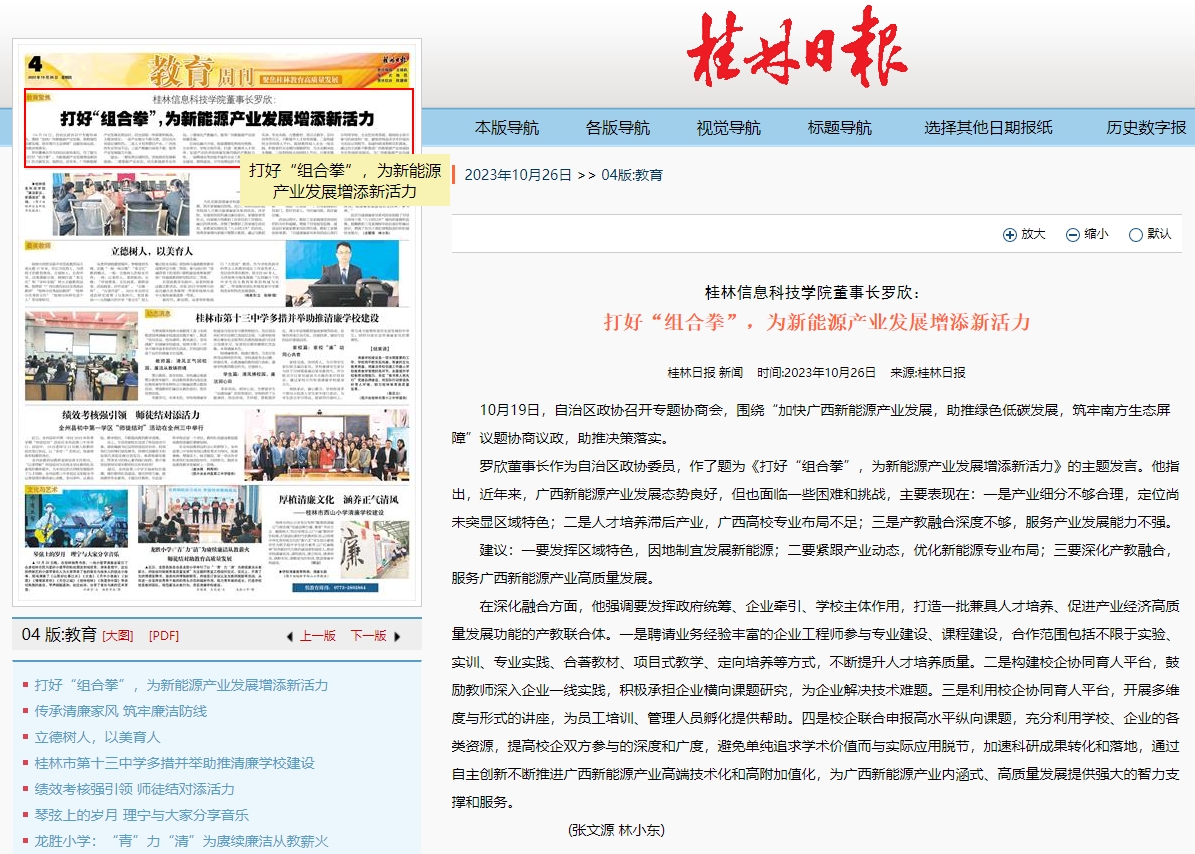Viewport: 1195px width, 854px height.
Task: Open the PDF version link
Action: point(164,636)
